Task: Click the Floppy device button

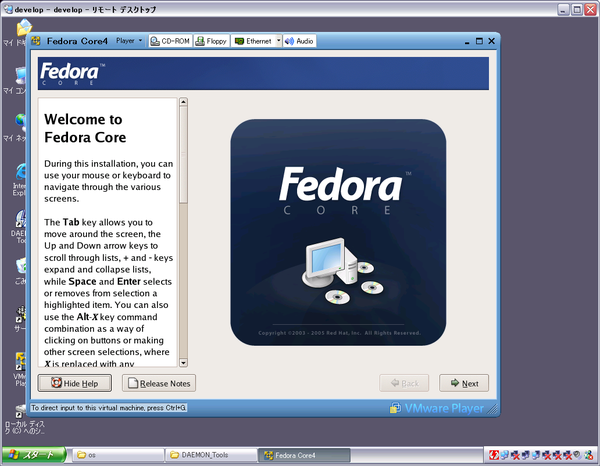Action: pyautogui.click(x=211, y=41)
